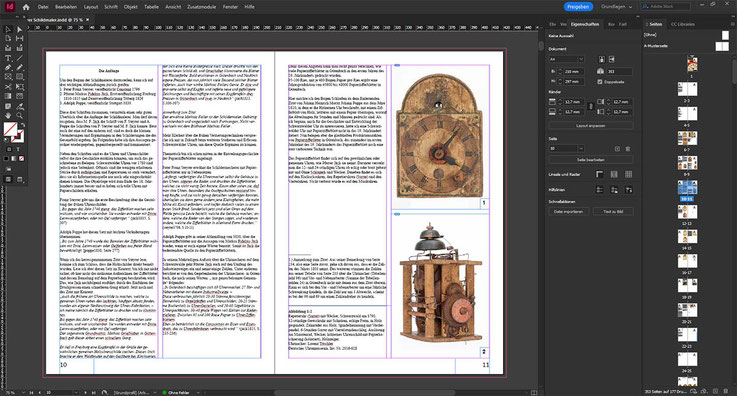Click the fill color swatch

(9, 128)
